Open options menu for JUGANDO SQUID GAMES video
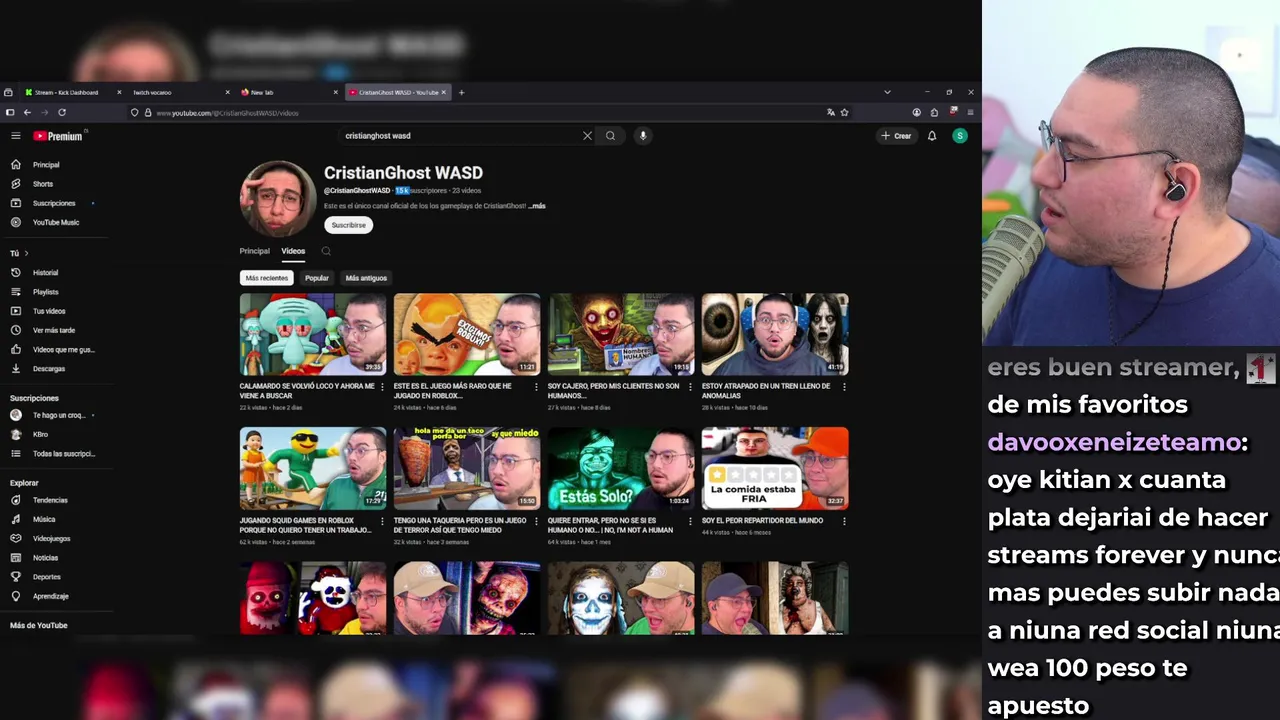Image resolution: width=1280 pixels, height=720 pixels. point(382,520)
